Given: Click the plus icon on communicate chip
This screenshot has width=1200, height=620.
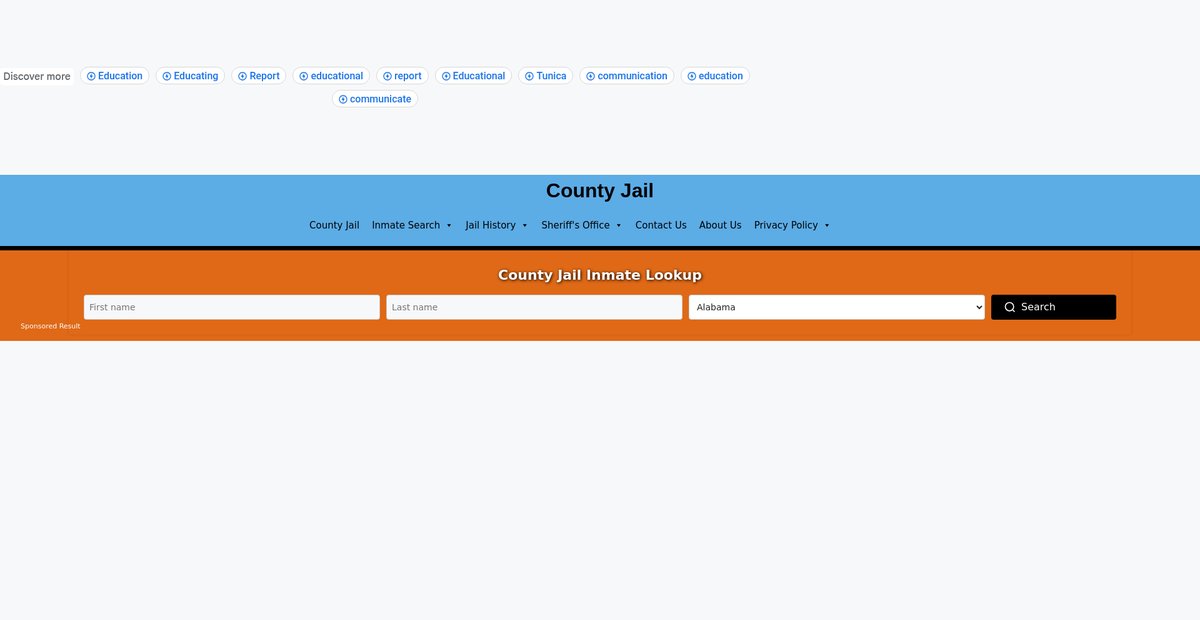Looking at the screenshot, I should [x=343, y=99].
